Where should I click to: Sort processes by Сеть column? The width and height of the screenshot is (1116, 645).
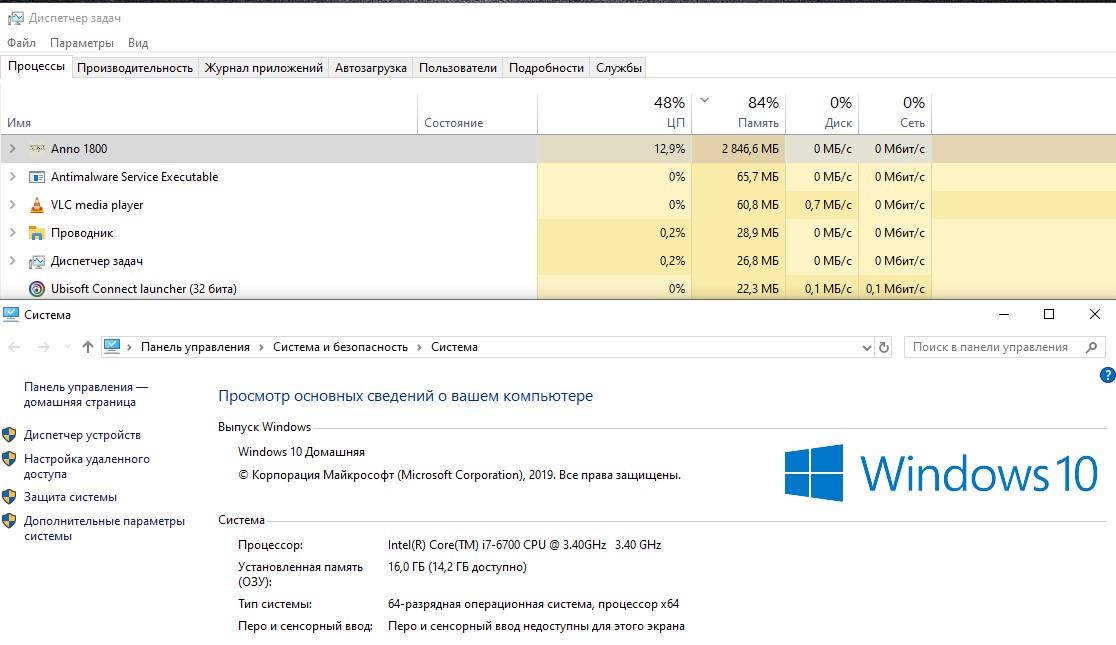click(895, 112)
